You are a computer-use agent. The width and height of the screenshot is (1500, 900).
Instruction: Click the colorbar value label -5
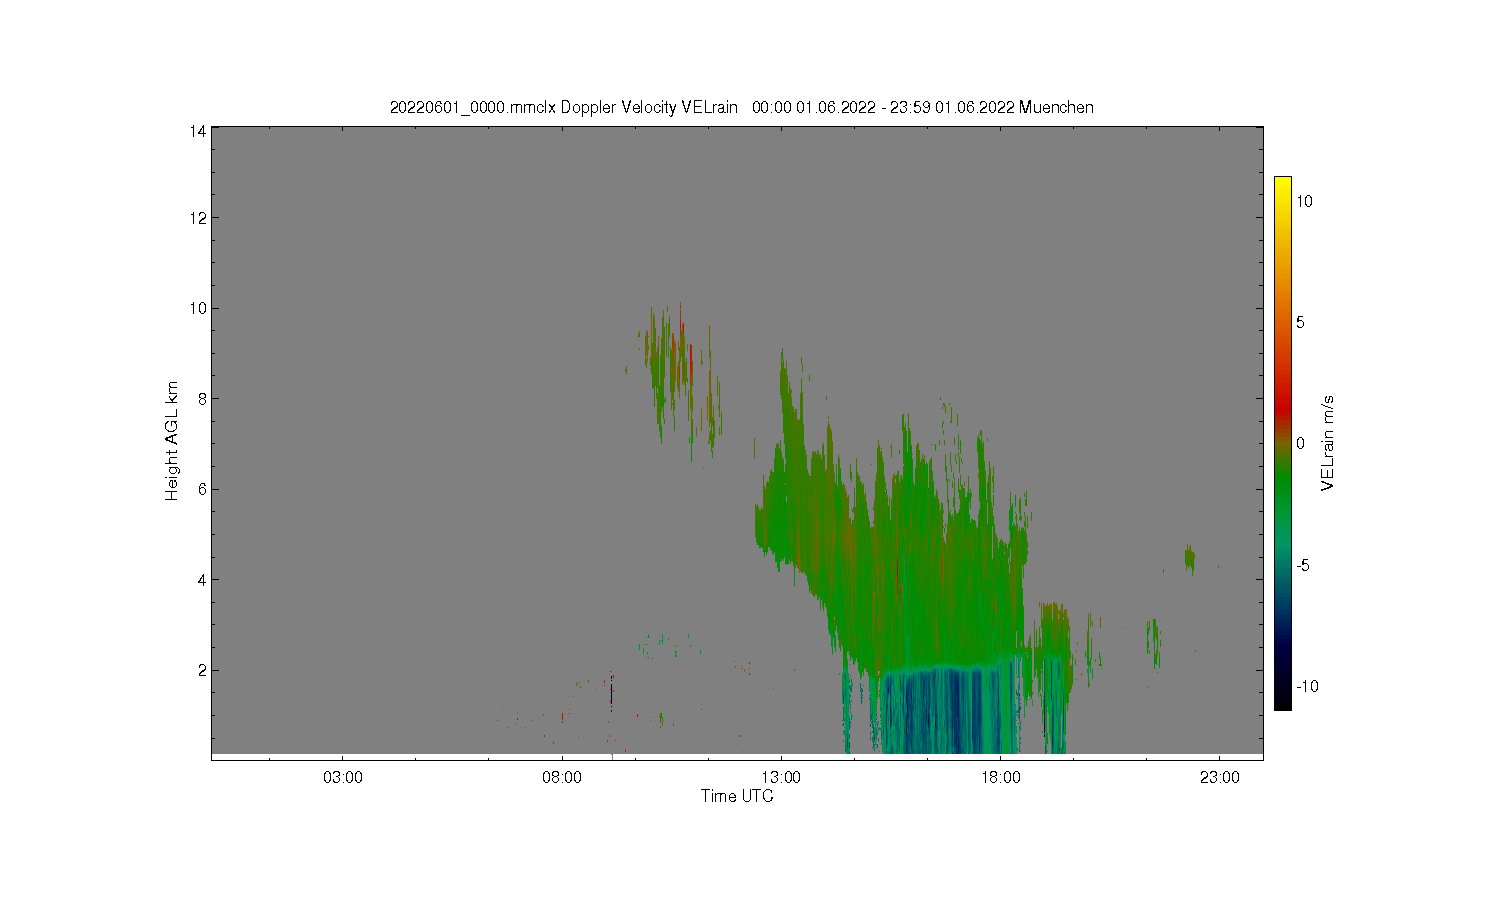[1304, 565]
